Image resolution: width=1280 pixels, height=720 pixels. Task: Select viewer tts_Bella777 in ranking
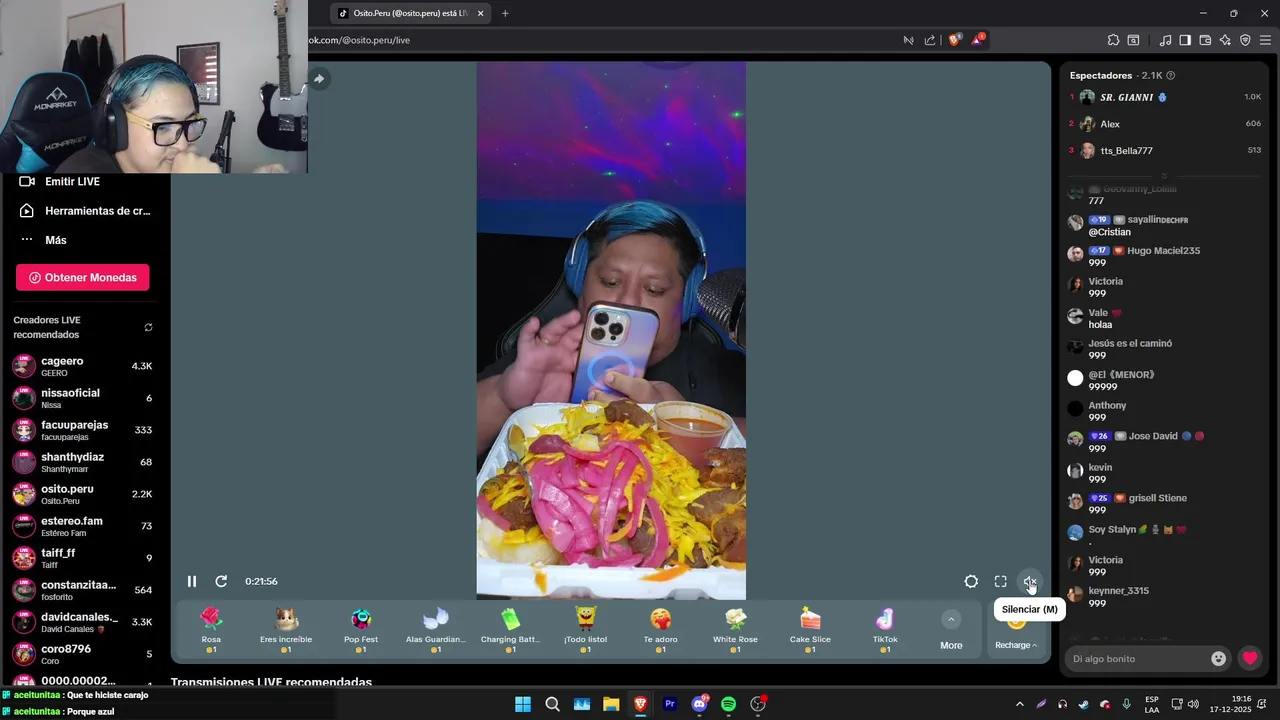click(1165, 151)
